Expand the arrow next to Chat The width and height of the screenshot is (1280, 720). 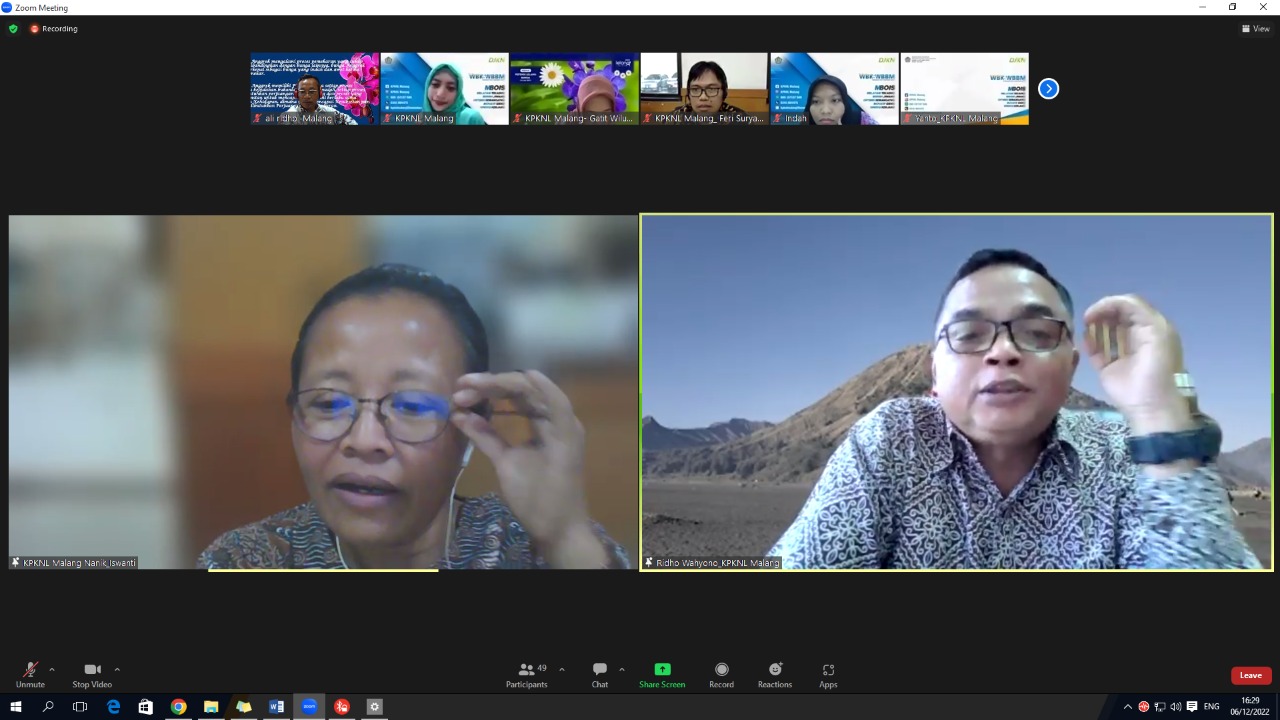tap(622, 669)
